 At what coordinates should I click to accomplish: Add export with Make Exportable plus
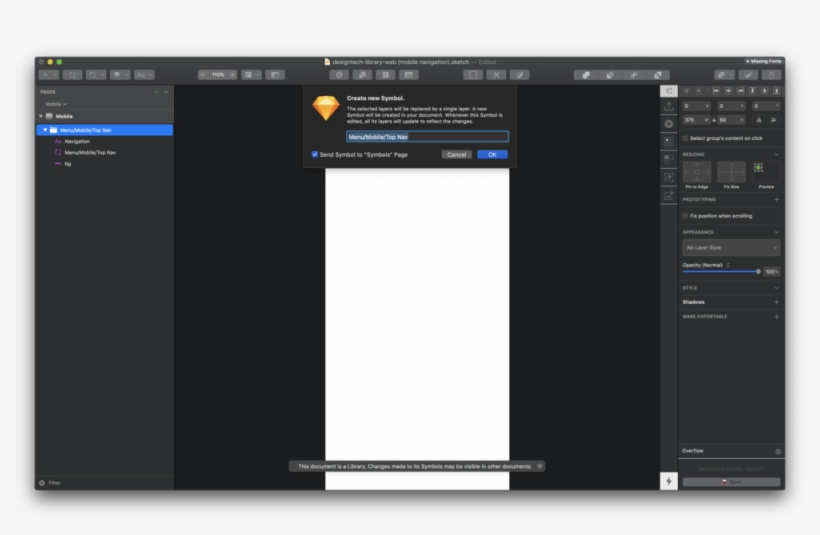coord(777,316)
